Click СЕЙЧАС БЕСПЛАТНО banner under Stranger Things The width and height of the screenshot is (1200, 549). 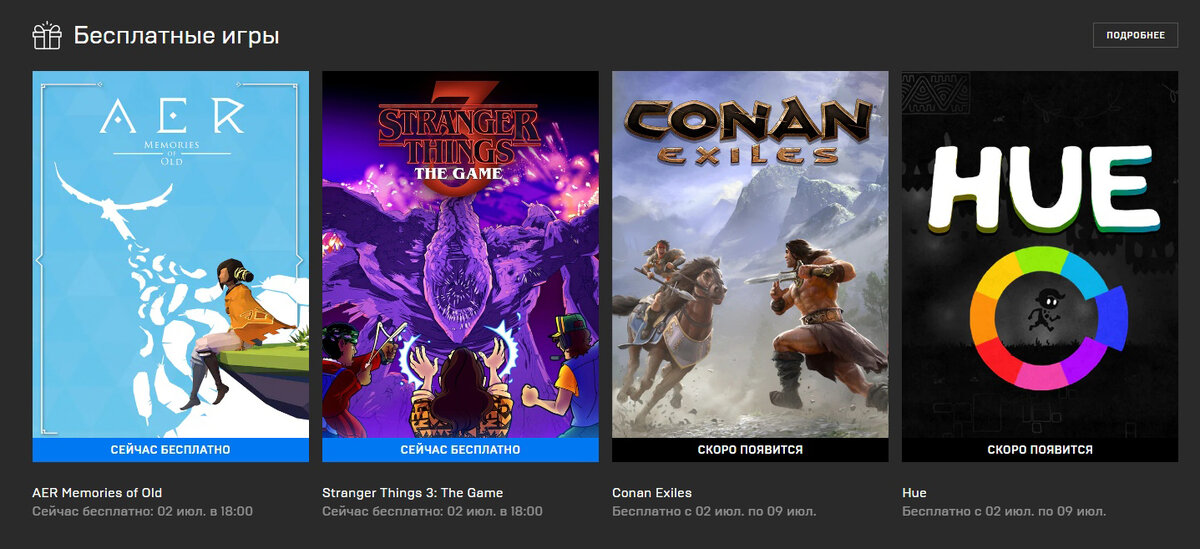tap(460, 450)
